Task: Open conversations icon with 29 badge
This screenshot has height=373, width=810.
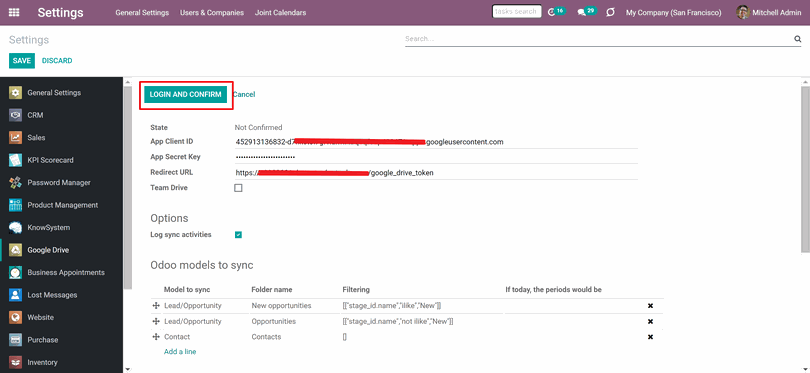Action: point(586,11)
